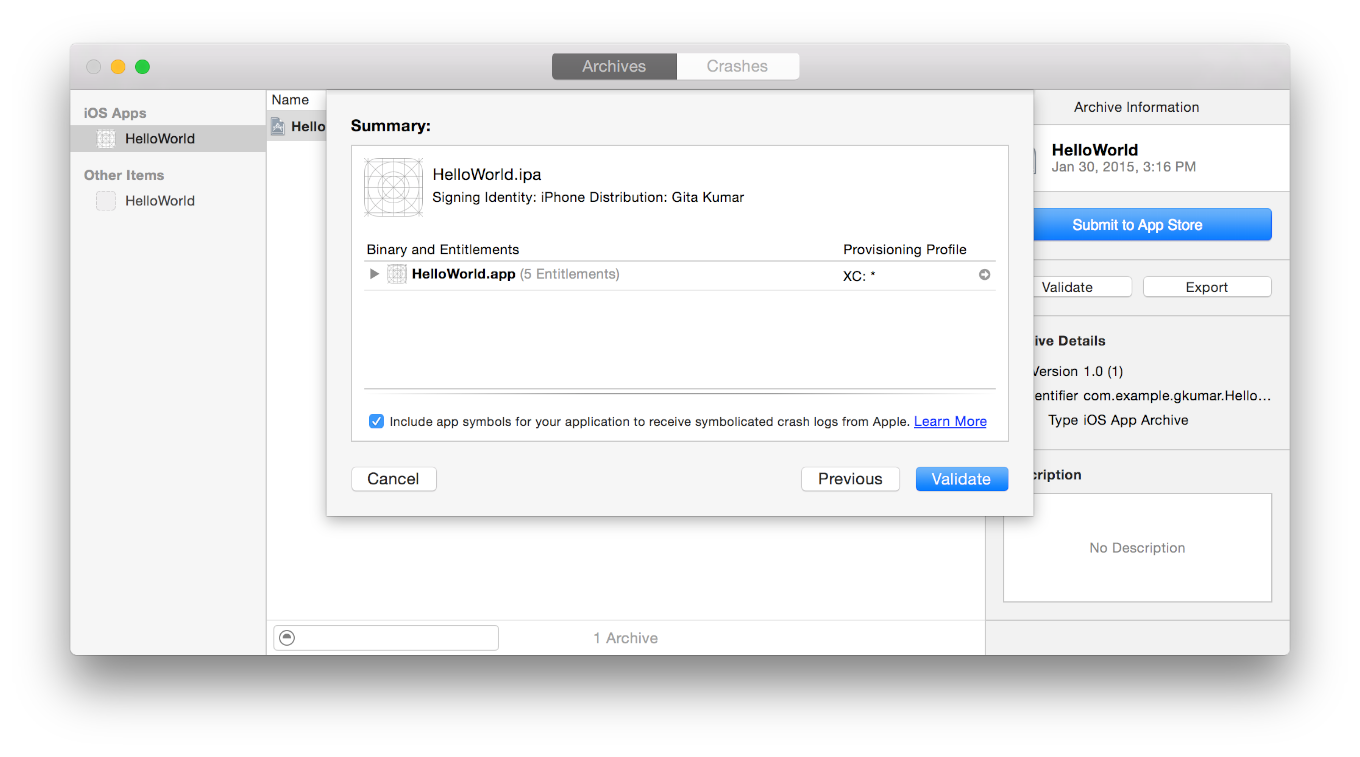This screenshot has height=757, width=1360.
Task: Uncheck Include app symbols checkbox
Action: click(x=376, y=421)
